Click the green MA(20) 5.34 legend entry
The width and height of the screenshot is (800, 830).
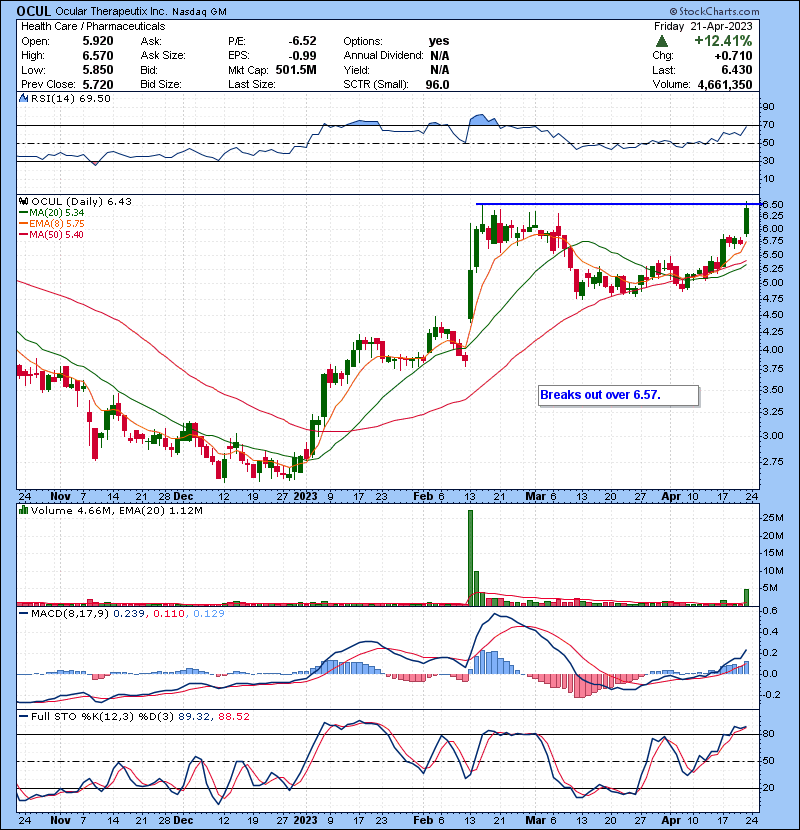(x=51, y=213)
